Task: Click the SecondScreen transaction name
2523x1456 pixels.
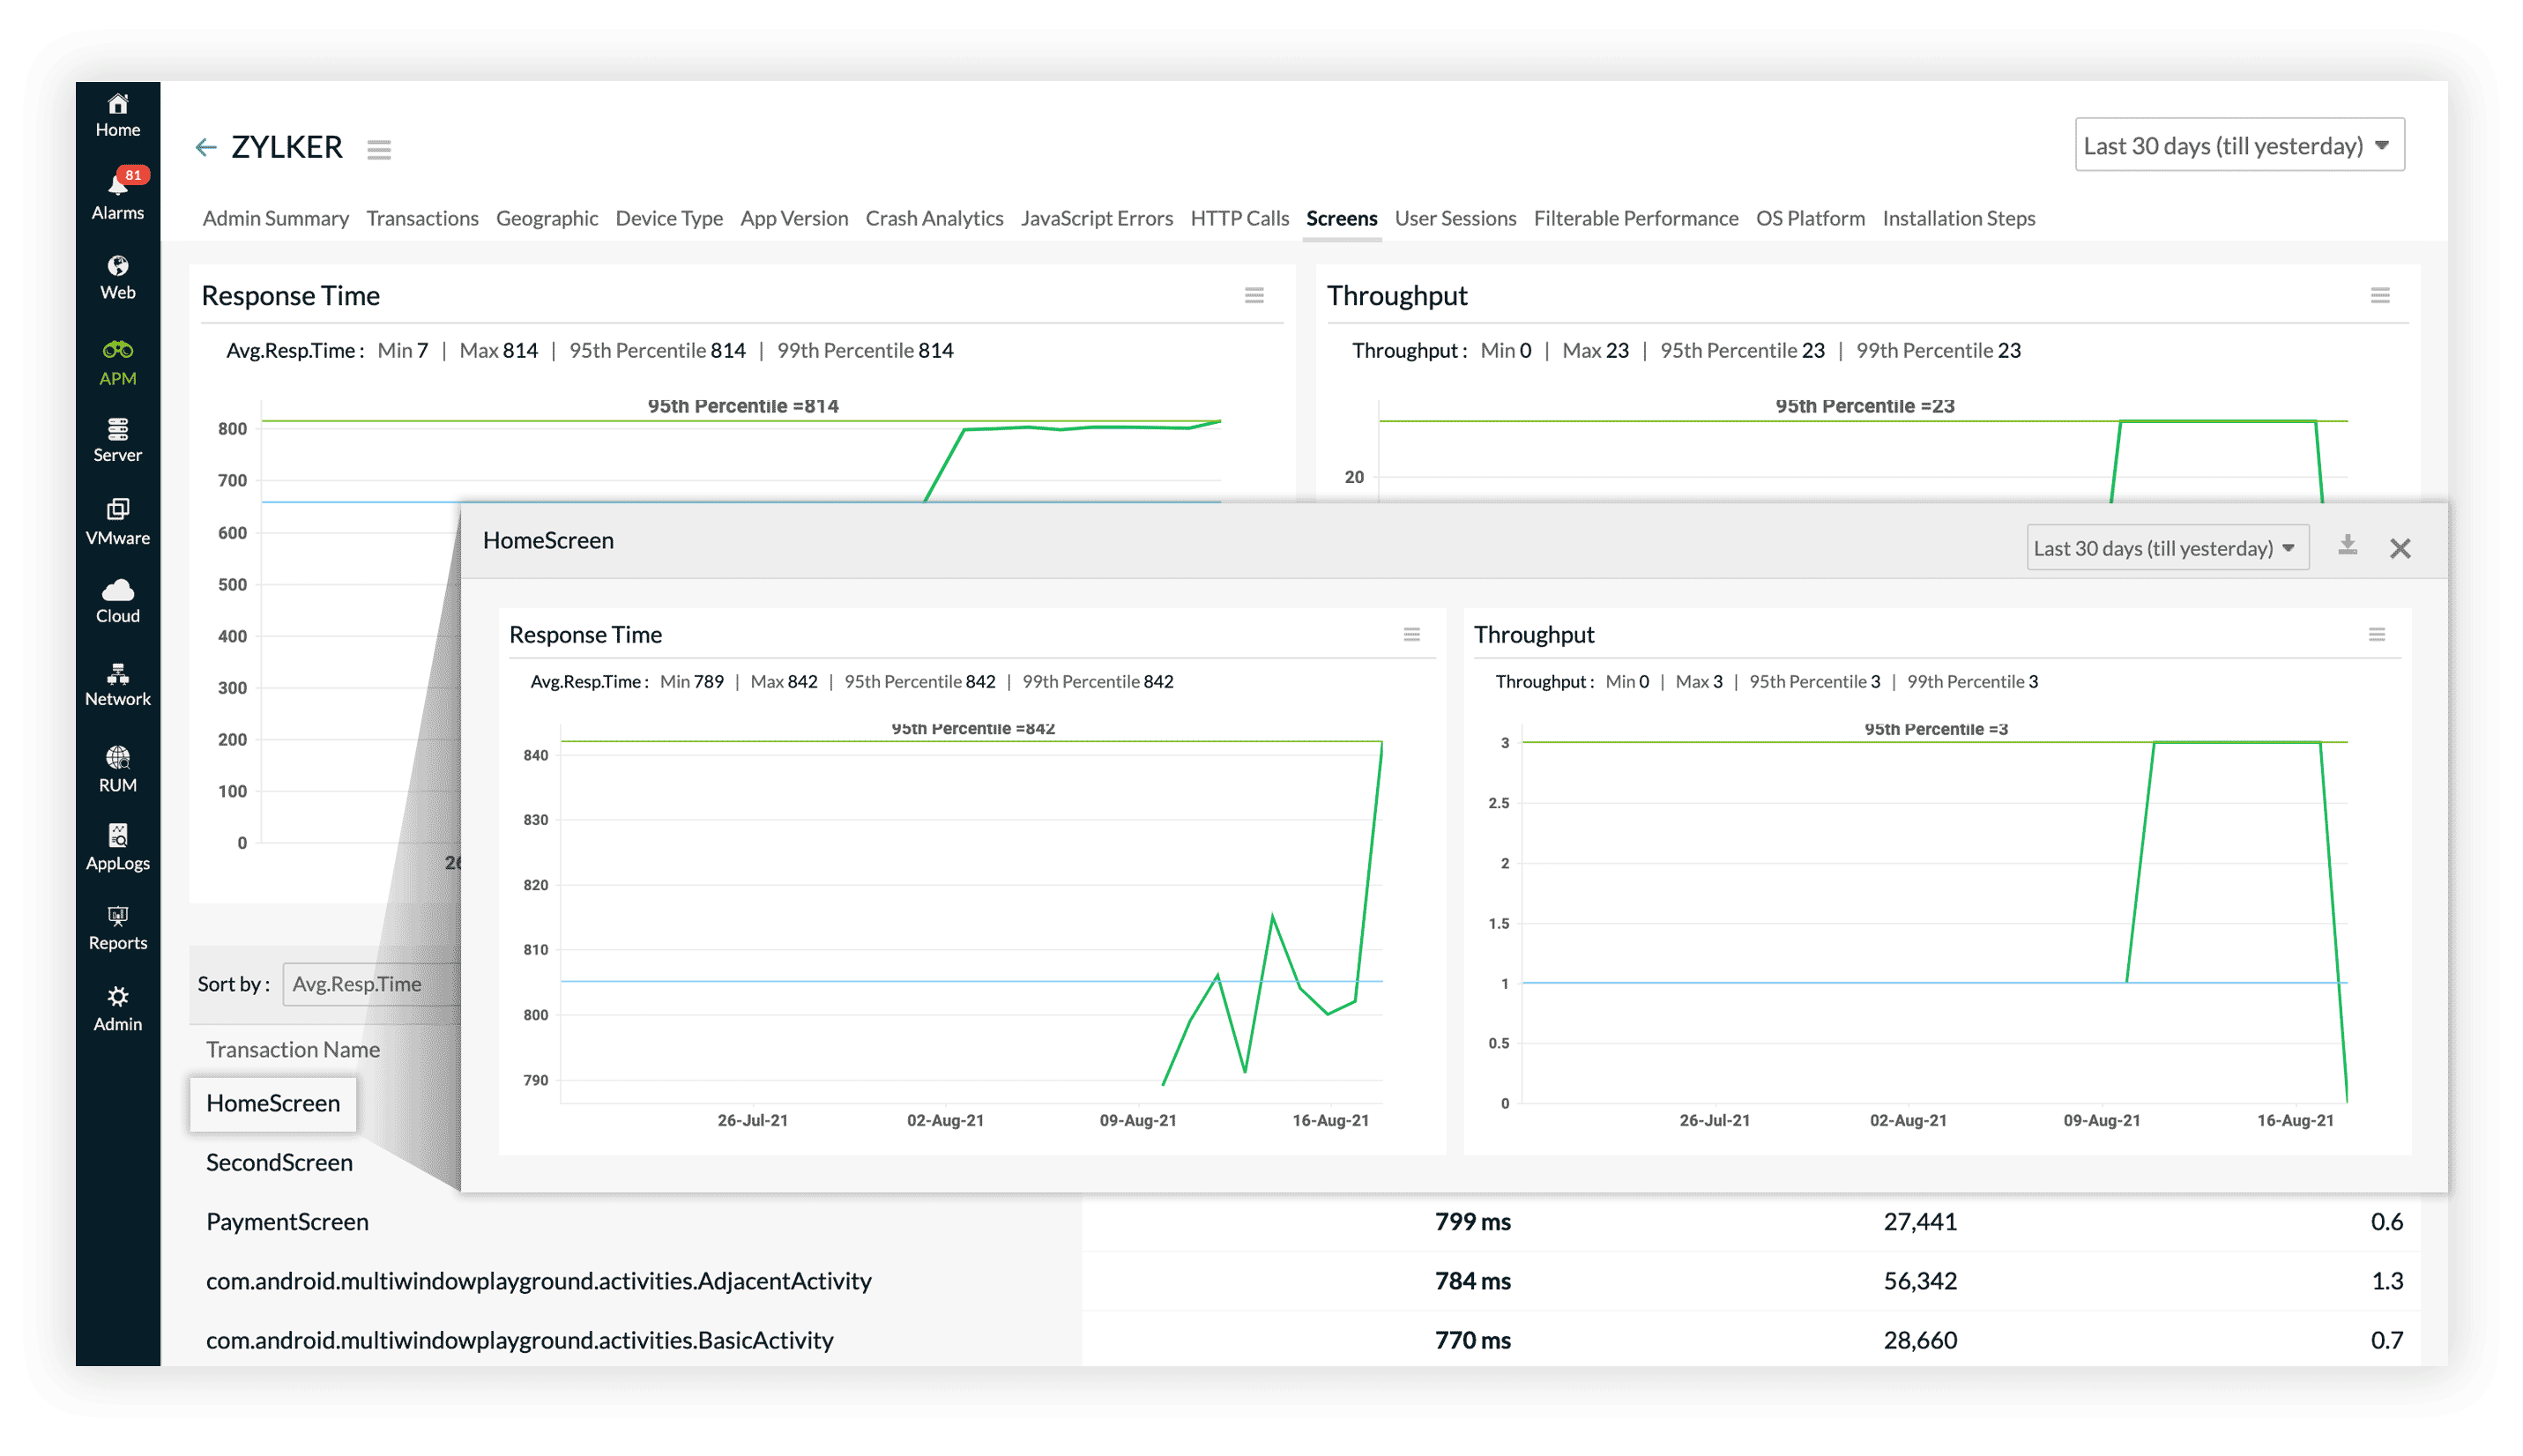Action: (x=279, y=1162)
